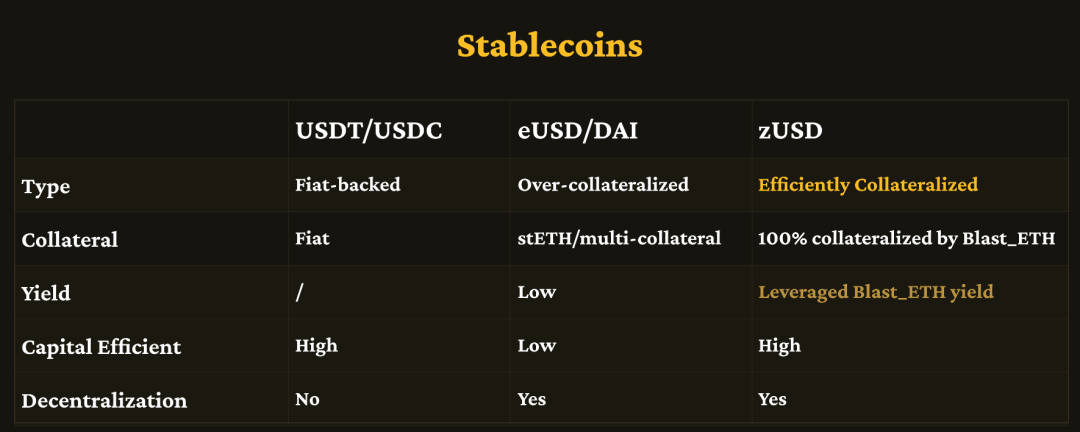Screen dimensions: 1080x432
Task: Click the Capital Efficient row label
Action: [x=101, y=347]
